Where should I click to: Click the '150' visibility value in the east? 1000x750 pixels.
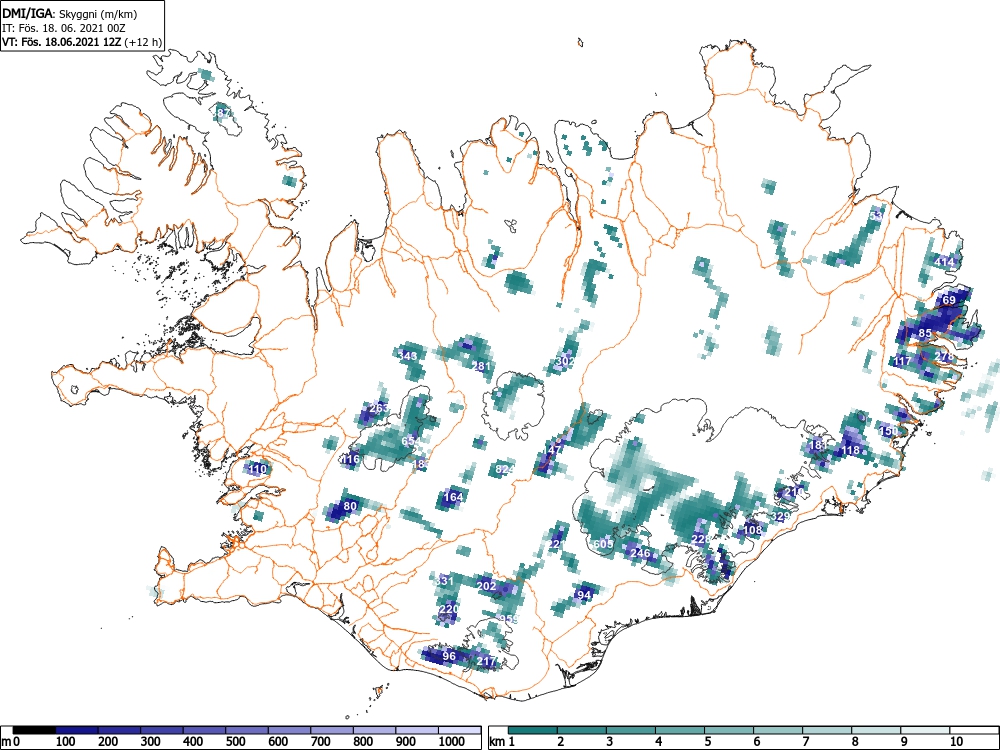(888, 431)
